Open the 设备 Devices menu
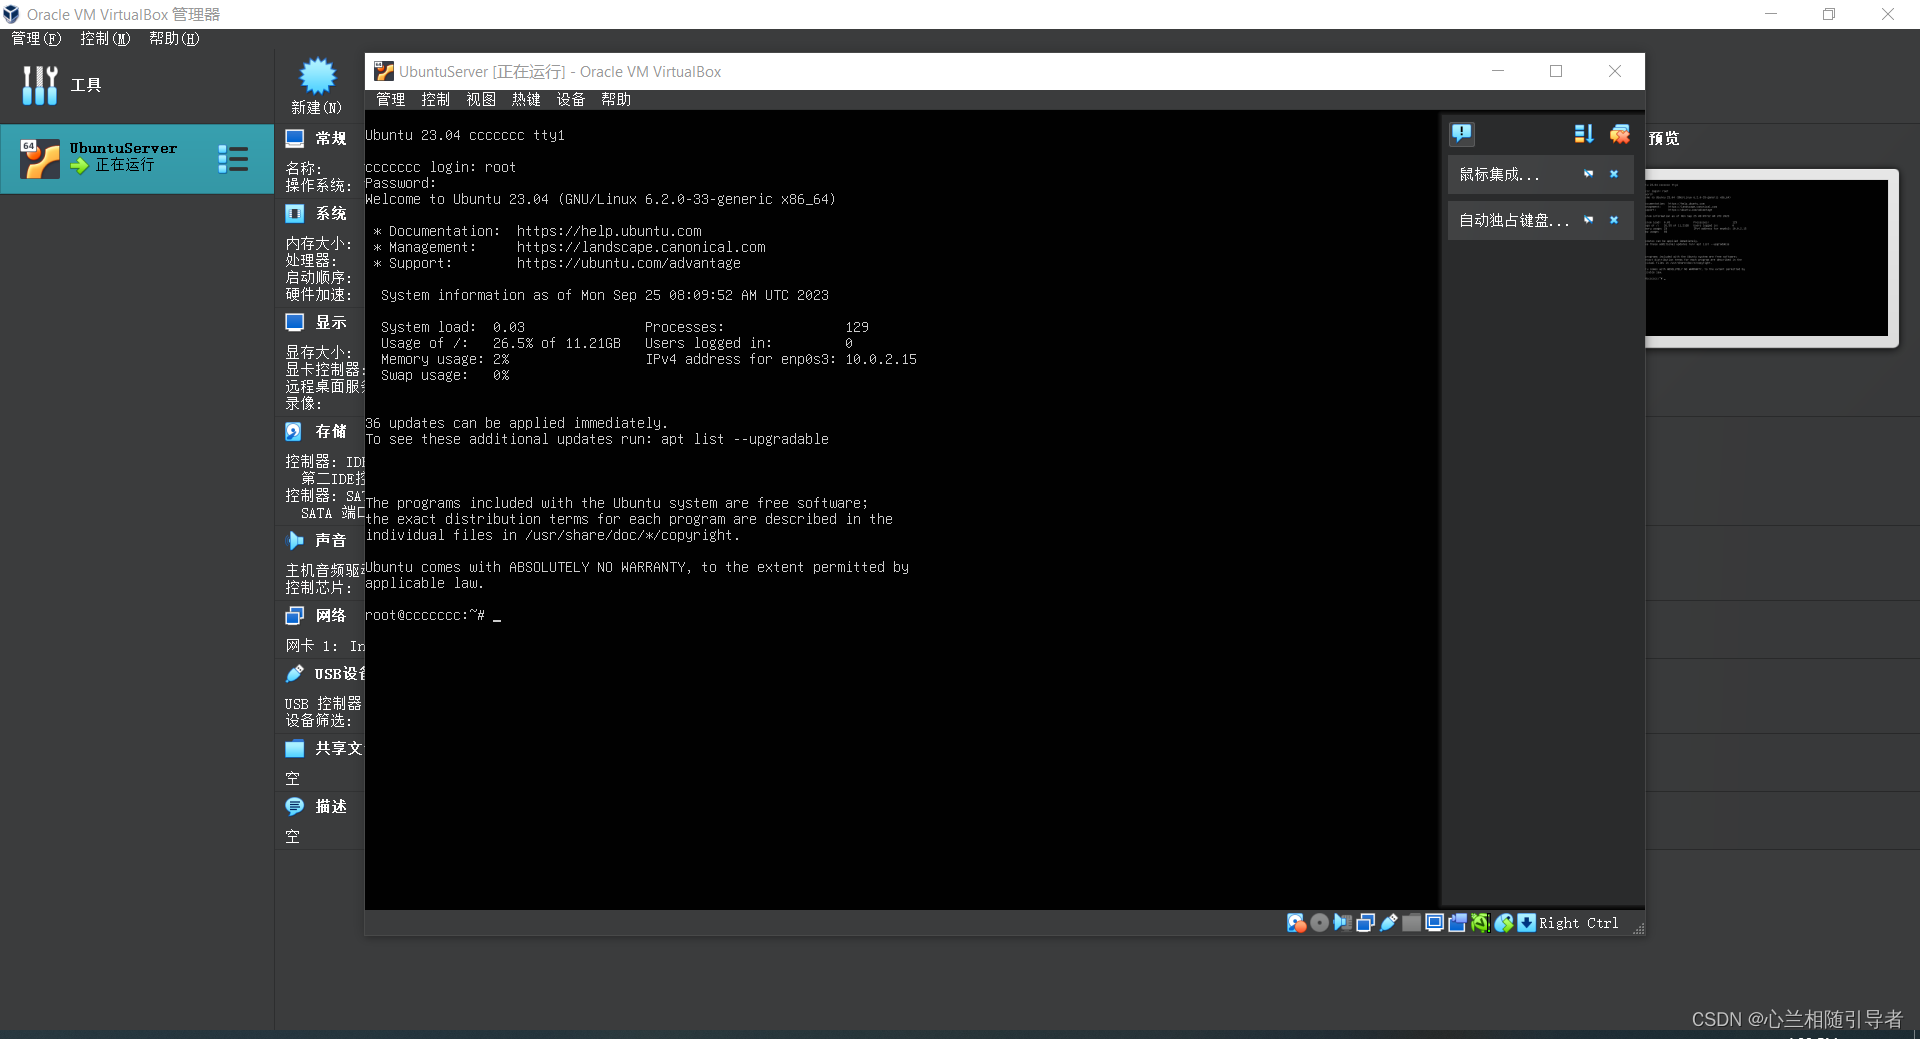This screenshot has height=1039, width=1920. [x=570, y=99]
